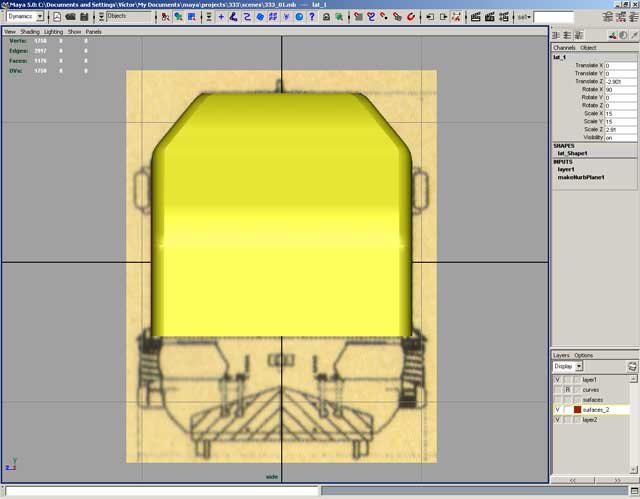The width and height of the screenshot is (640, 499).
Task: Select the makeNurbPlane1 input node
Action: pyautogui.click(x=584, y=177)
